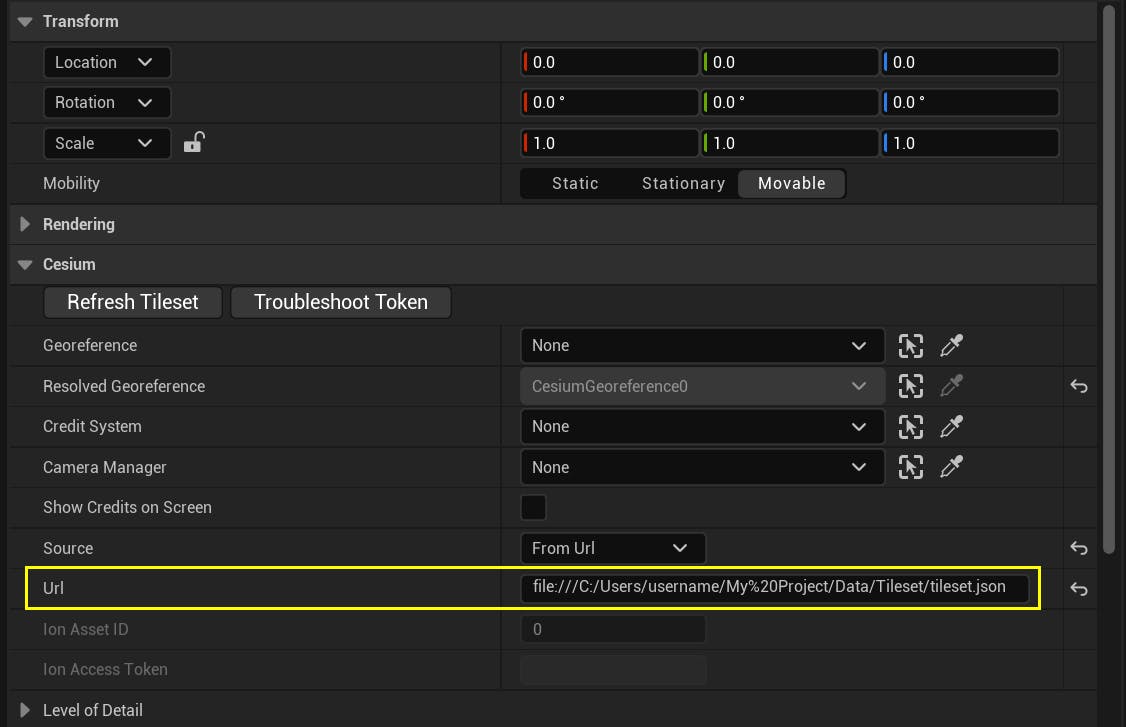1126x727 pixels.
Task: Open the Georeference None dropdown
Action: [x=700, y=345]
